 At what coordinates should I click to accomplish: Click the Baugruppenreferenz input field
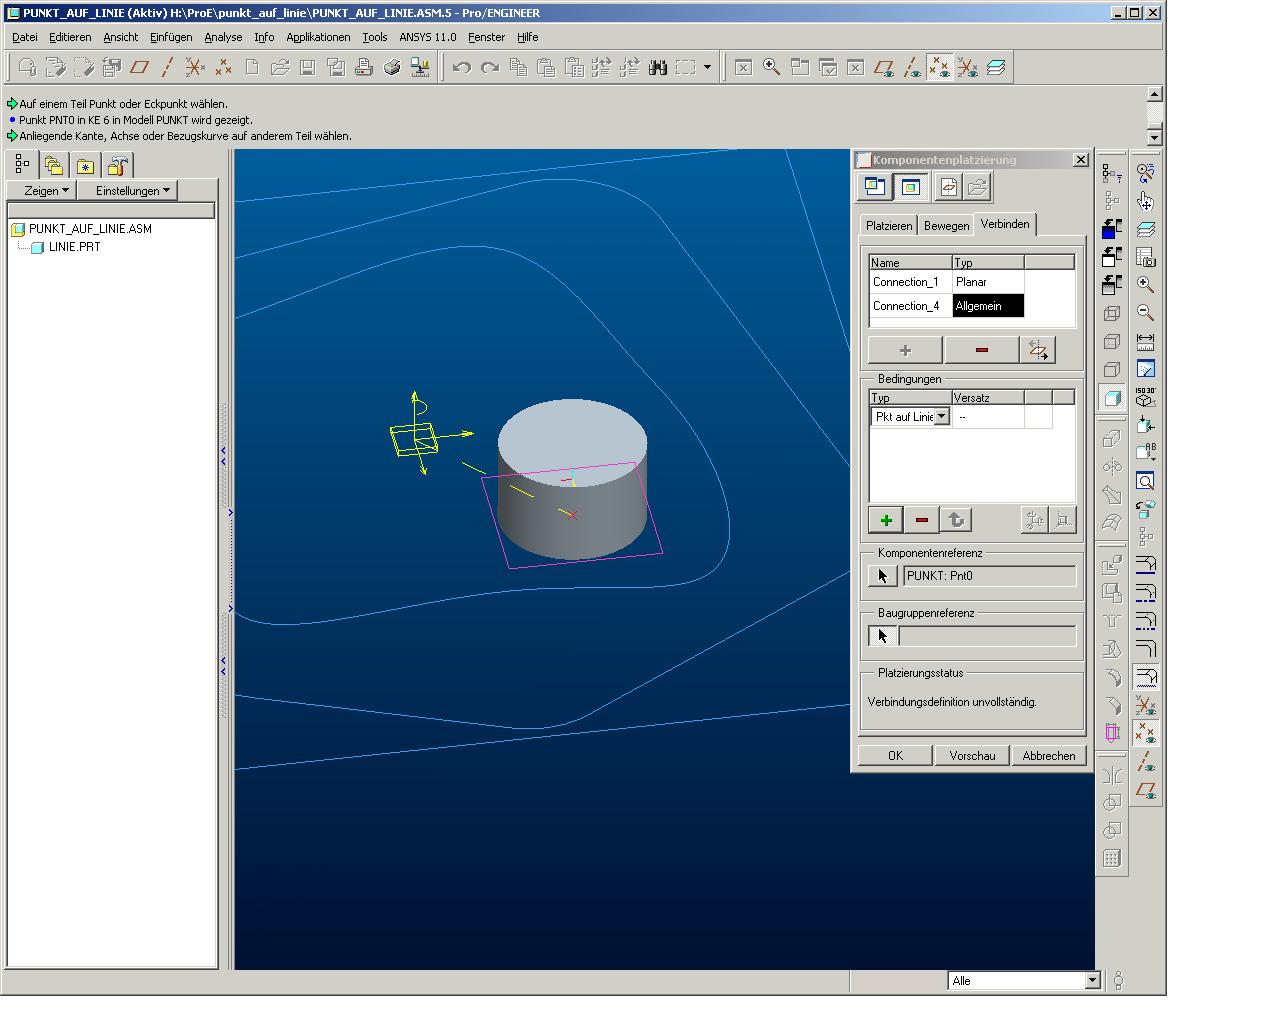point(987,636)
